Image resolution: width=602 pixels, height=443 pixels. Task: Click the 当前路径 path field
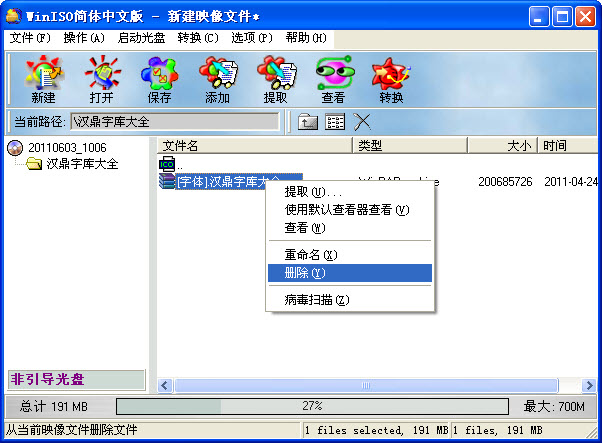click(175, 122)
